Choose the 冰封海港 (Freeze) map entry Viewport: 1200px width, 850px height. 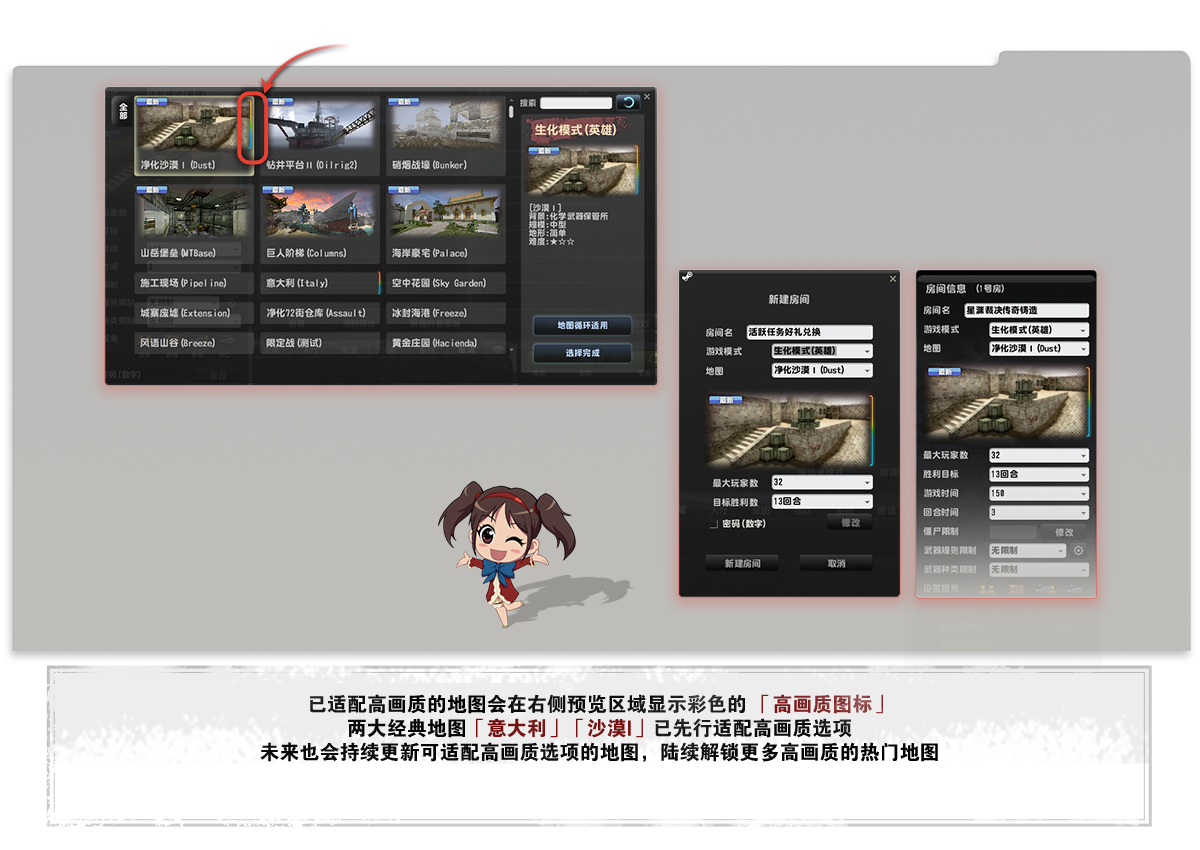tap(446, 313)
